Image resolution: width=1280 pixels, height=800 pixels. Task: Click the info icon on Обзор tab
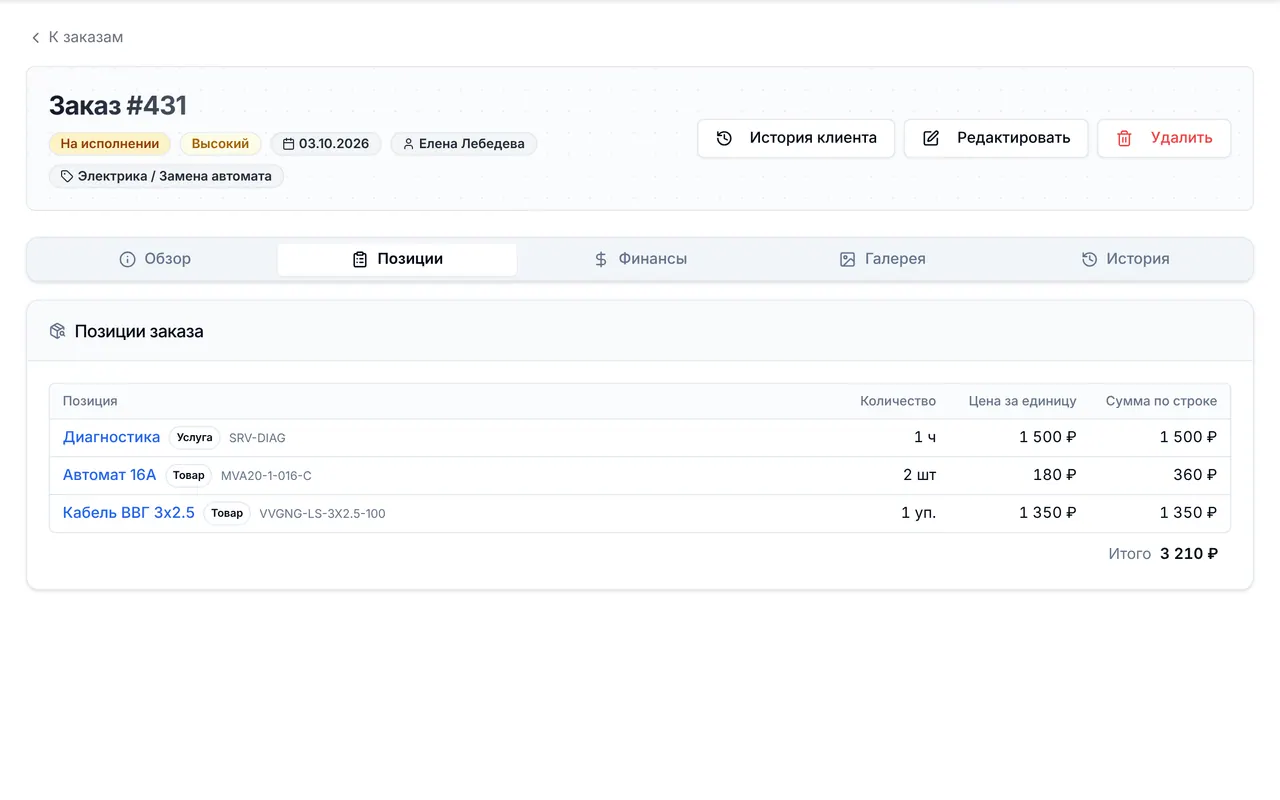point(127,259)
